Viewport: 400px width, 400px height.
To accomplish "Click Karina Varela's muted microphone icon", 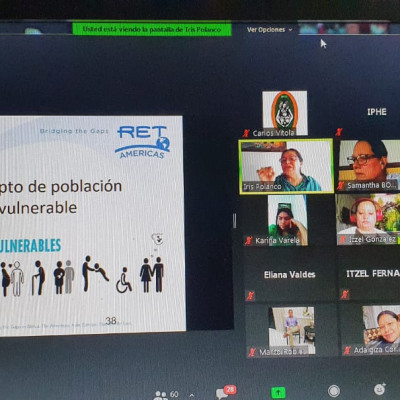I will [x=248, y=240].
